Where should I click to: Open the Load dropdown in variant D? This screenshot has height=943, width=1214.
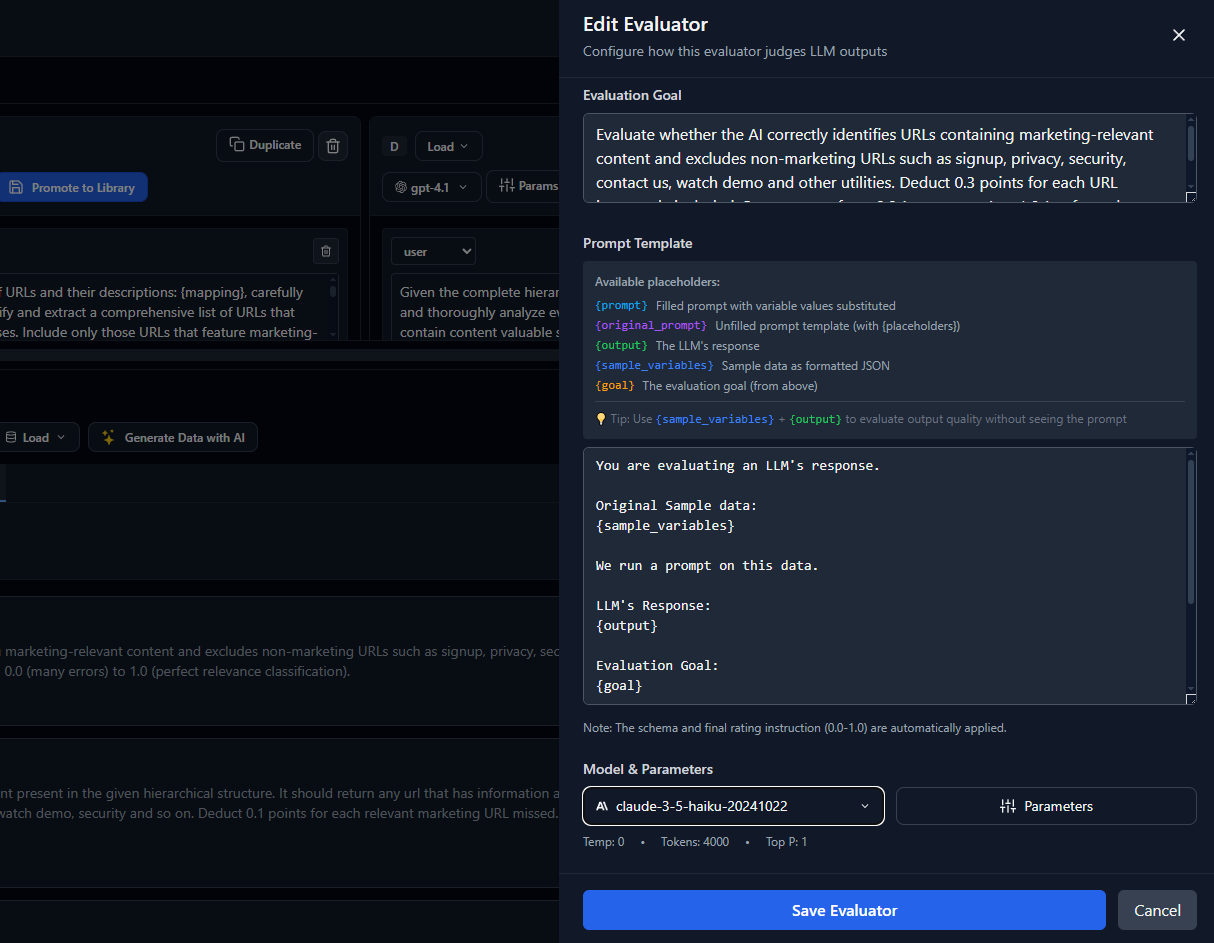pos(448,147)
